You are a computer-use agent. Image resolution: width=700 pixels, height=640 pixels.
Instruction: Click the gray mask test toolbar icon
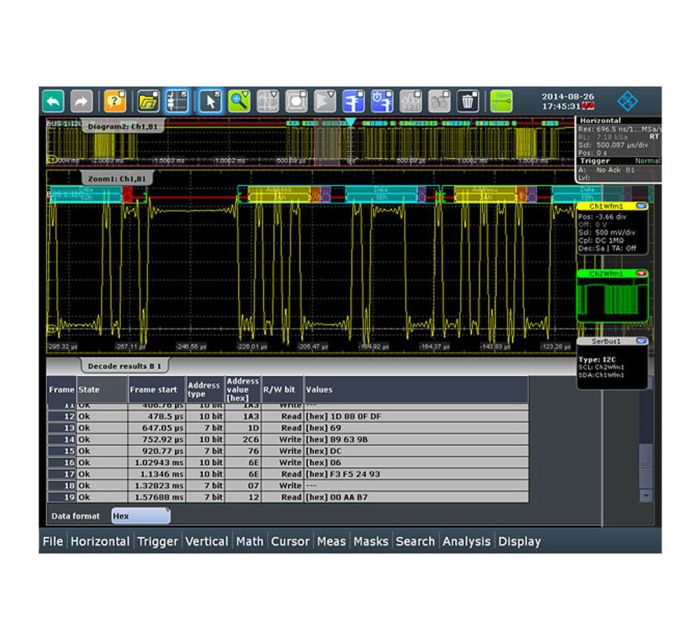coord(296,101)
